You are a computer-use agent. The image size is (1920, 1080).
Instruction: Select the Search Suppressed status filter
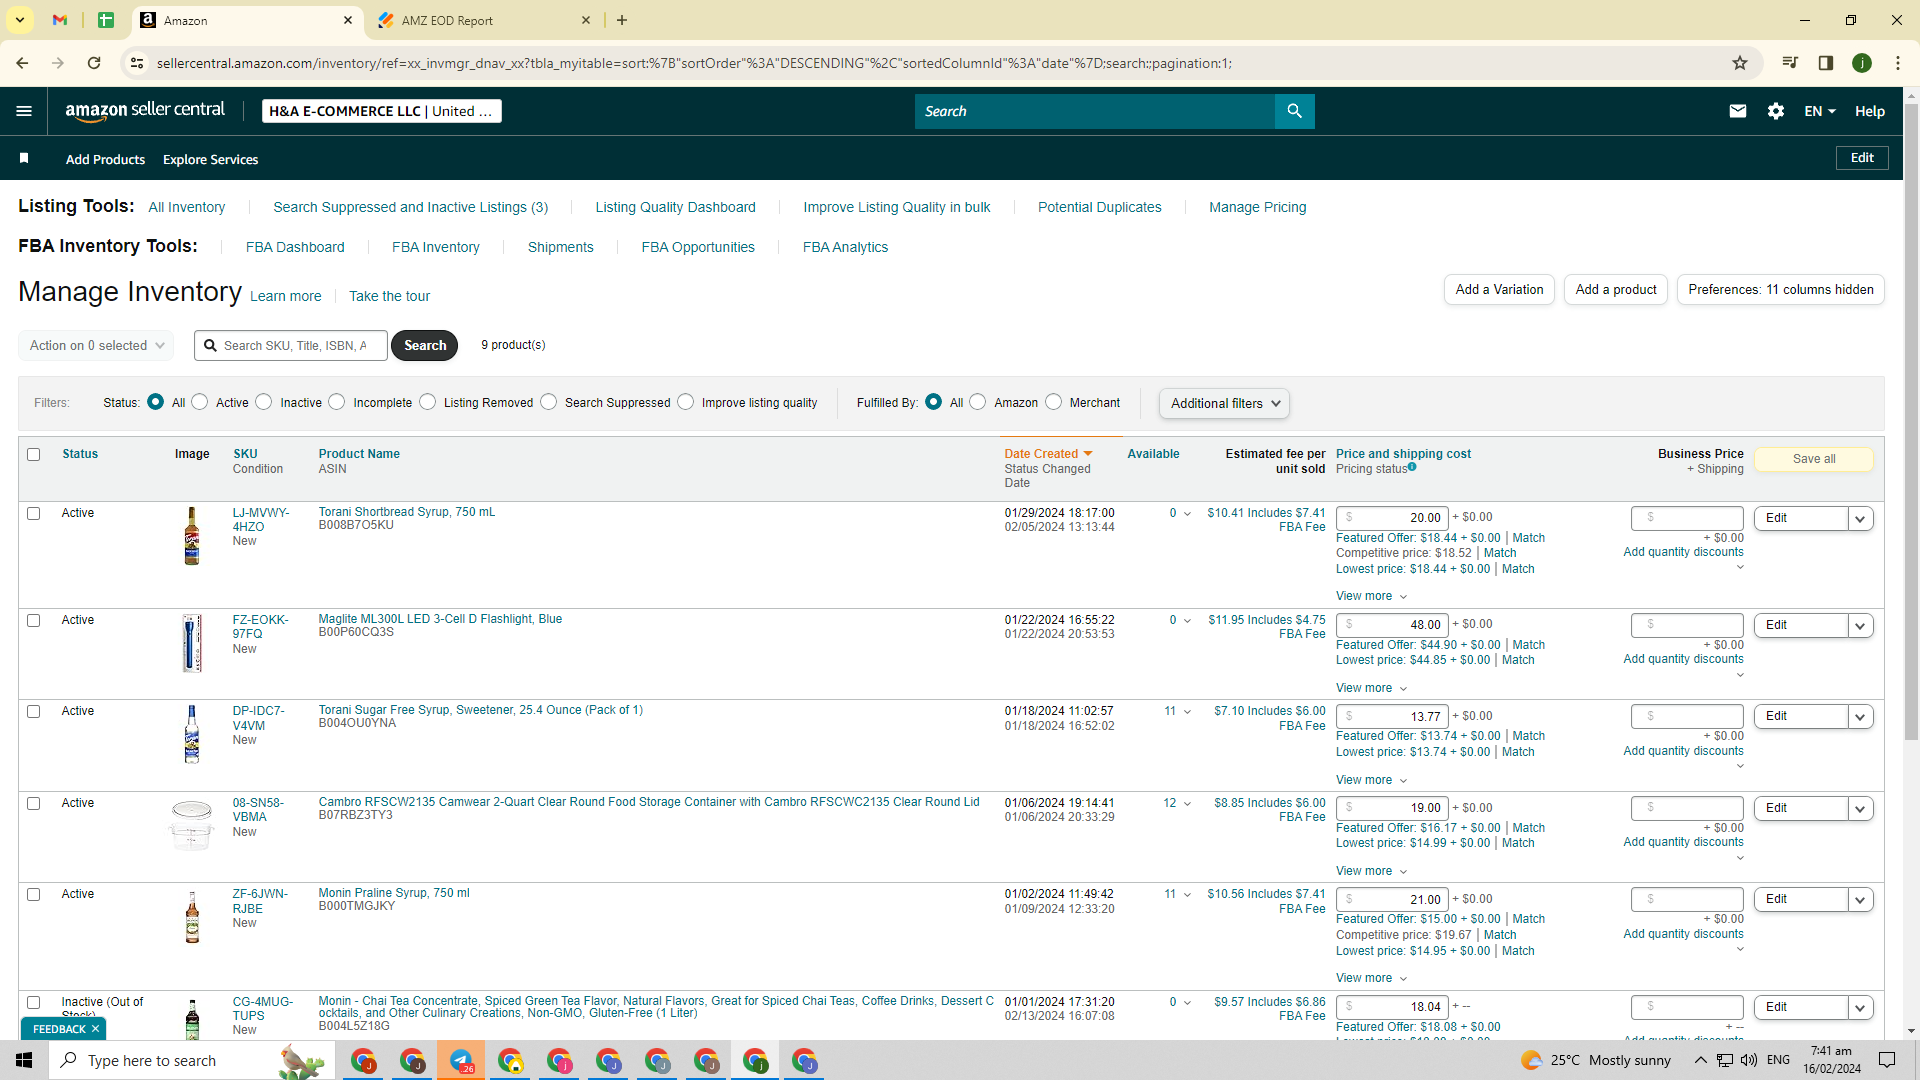coord(549,402)
